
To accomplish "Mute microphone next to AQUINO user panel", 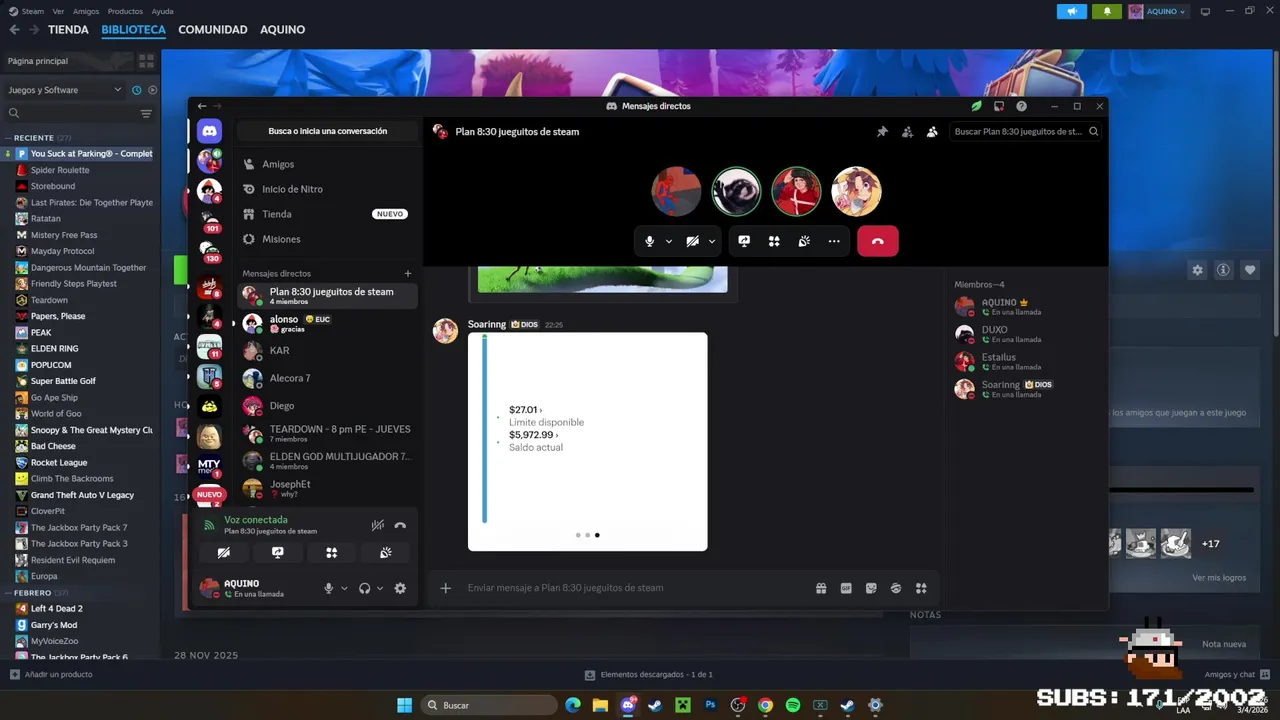I will pyautogui.click(x=328, y=588).
